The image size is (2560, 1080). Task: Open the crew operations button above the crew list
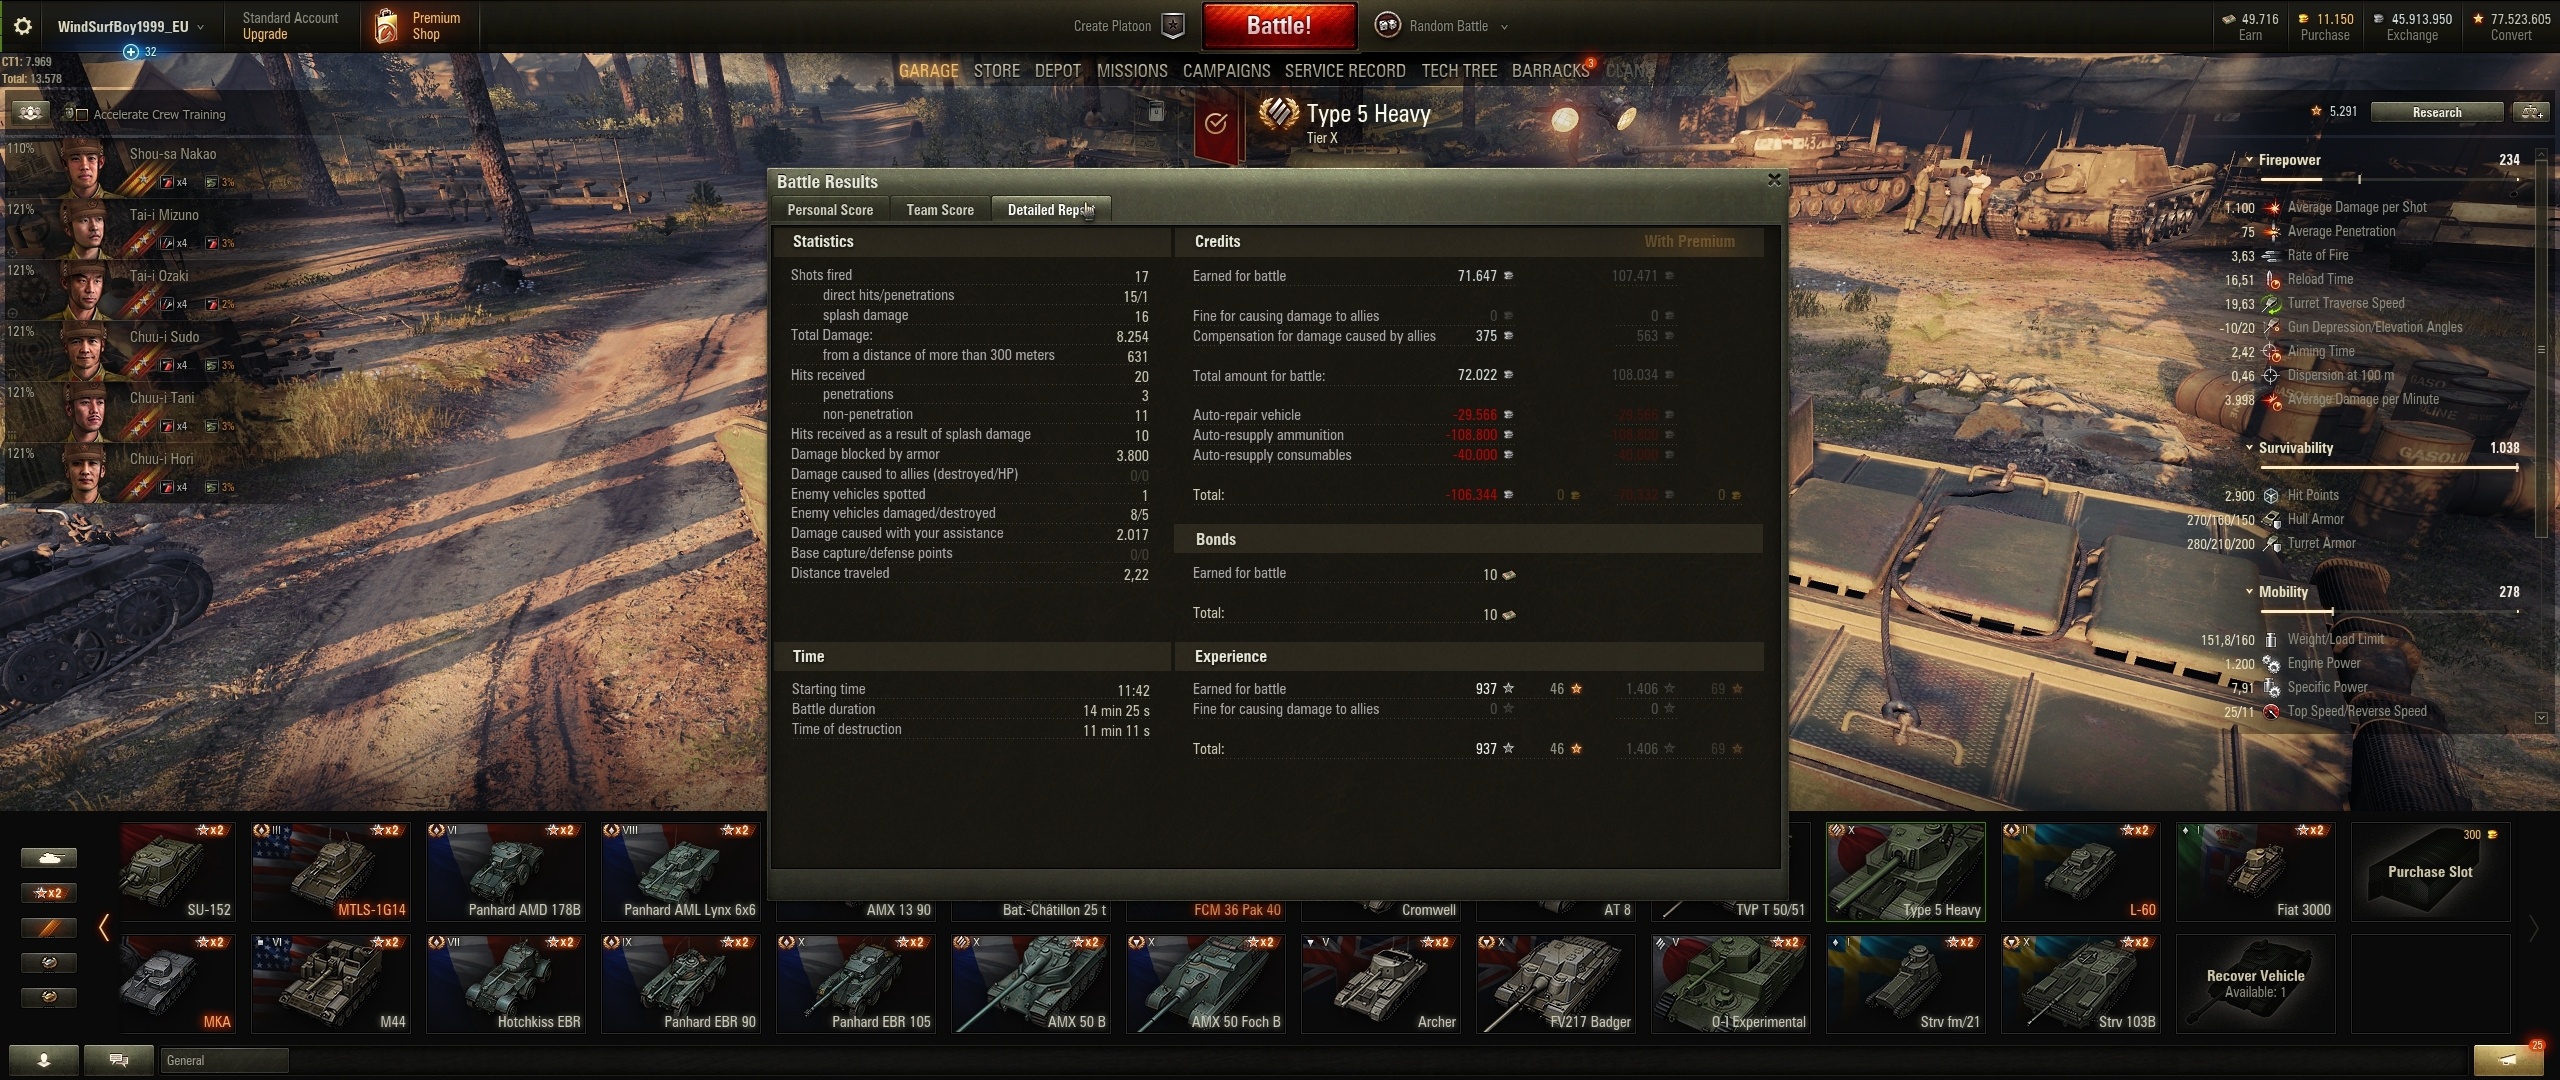30,113
